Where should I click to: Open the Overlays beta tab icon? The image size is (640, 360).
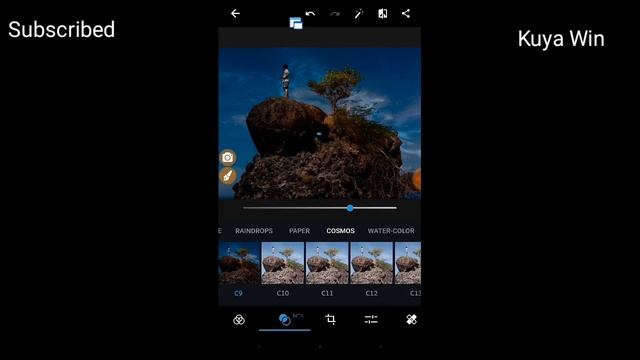[284, 320]
